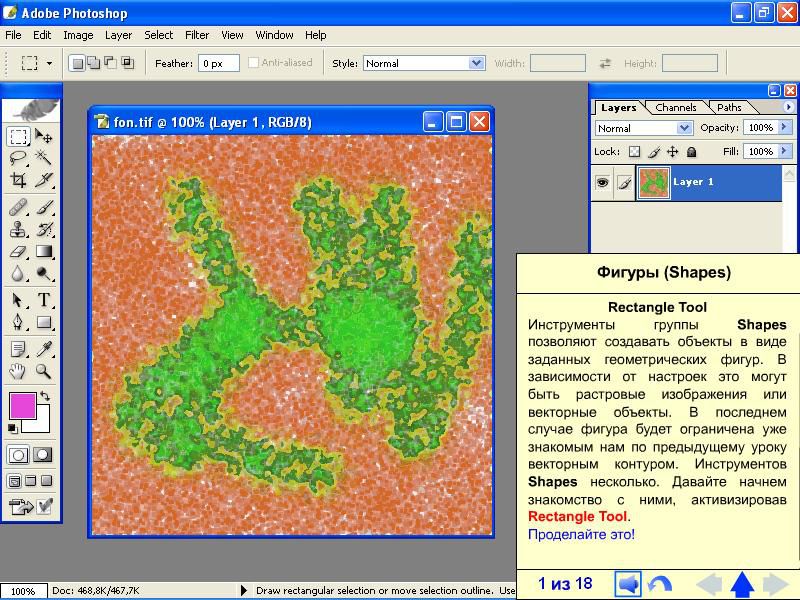Activate the Type tool
The image size is (800, 600).
coord(44,300)
